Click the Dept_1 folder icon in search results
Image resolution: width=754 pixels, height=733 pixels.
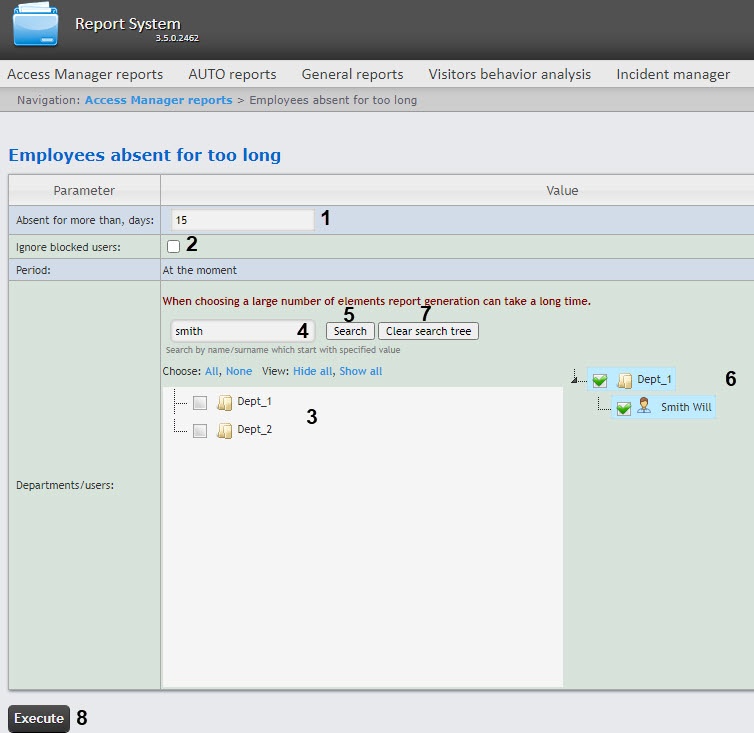625,380
